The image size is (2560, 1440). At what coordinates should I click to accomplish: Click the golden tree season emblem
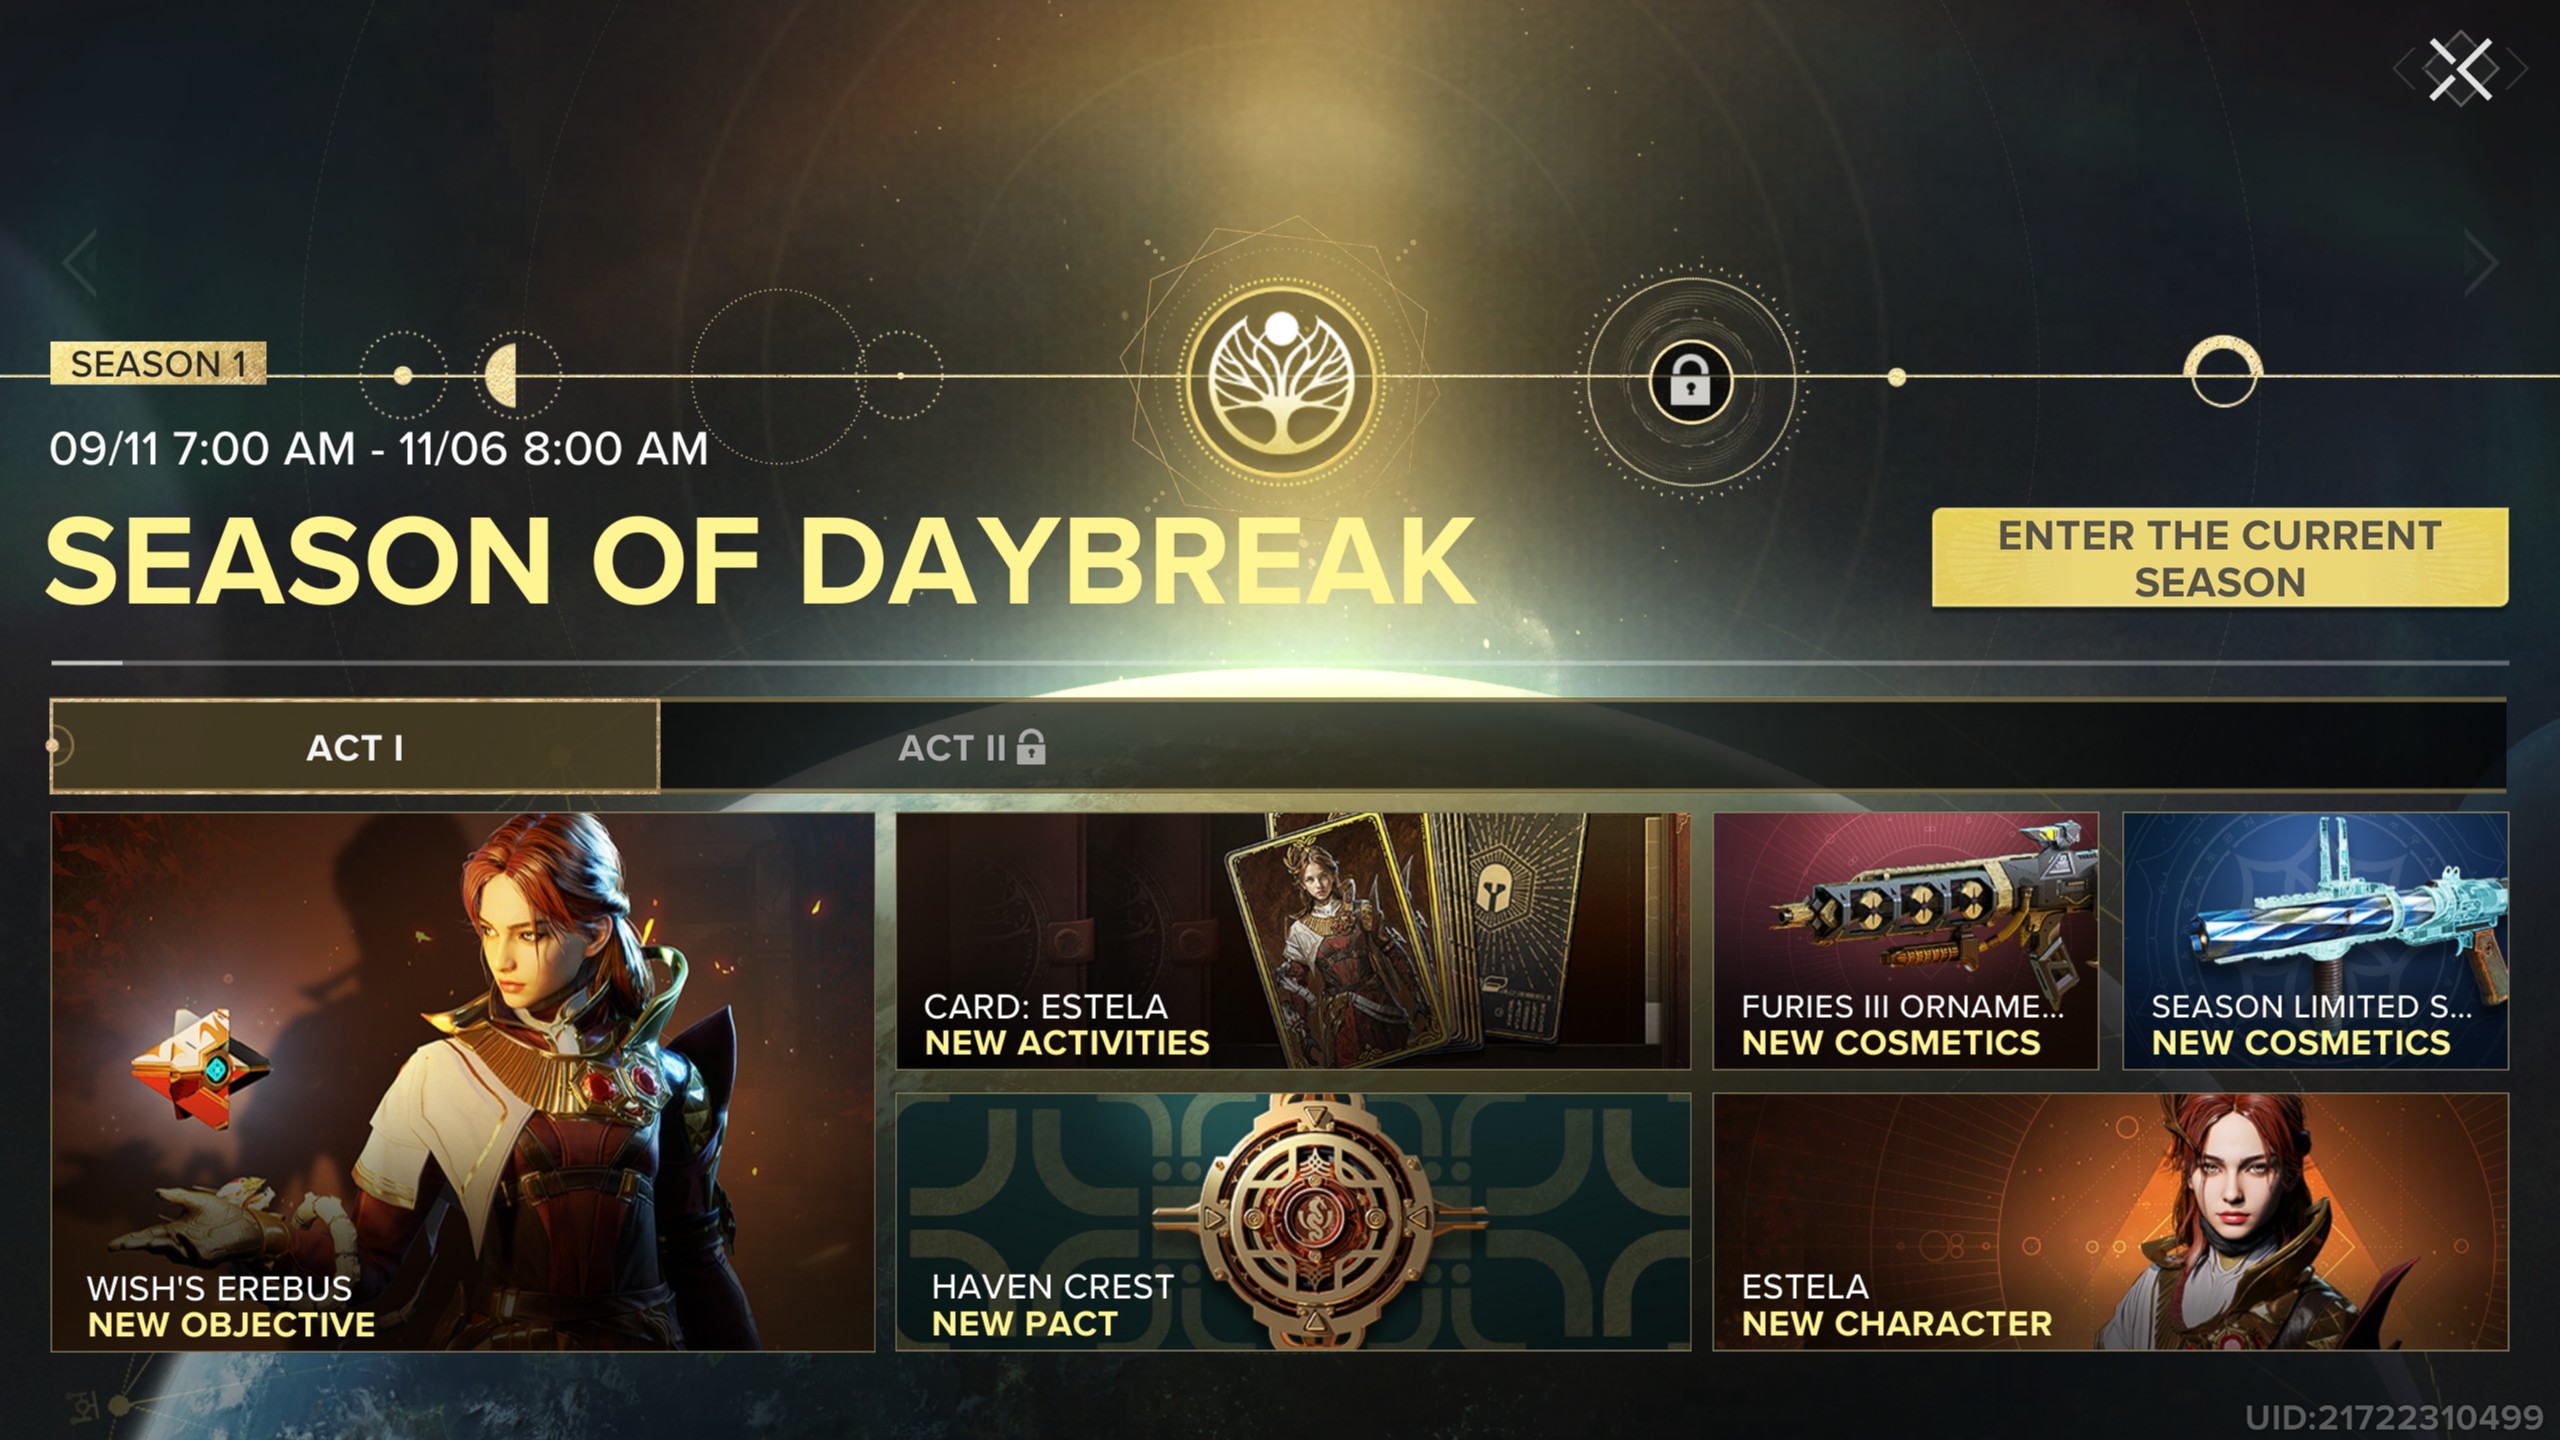(x=1282, y=381)
